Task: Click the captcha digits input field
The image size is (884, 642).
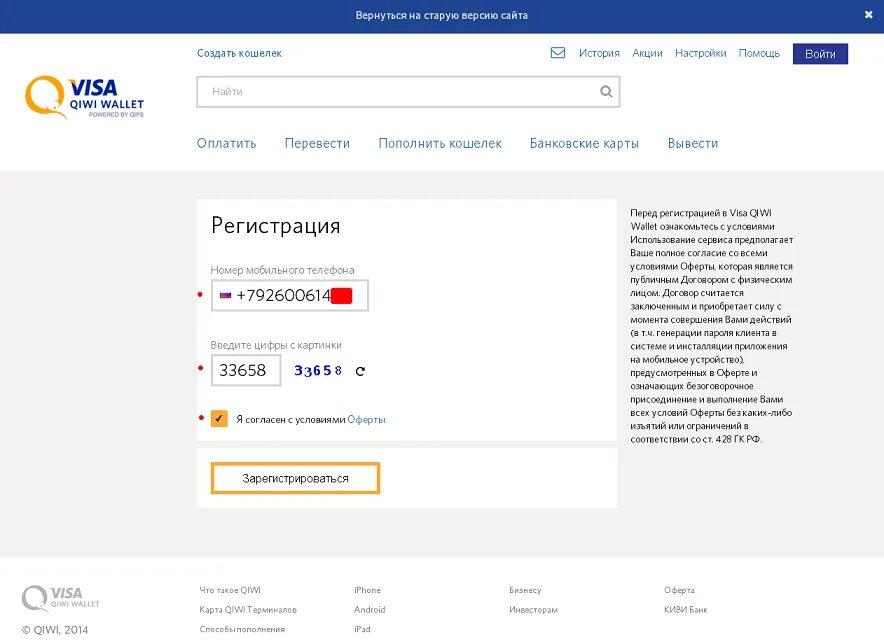Action: [x=246, y=370]
